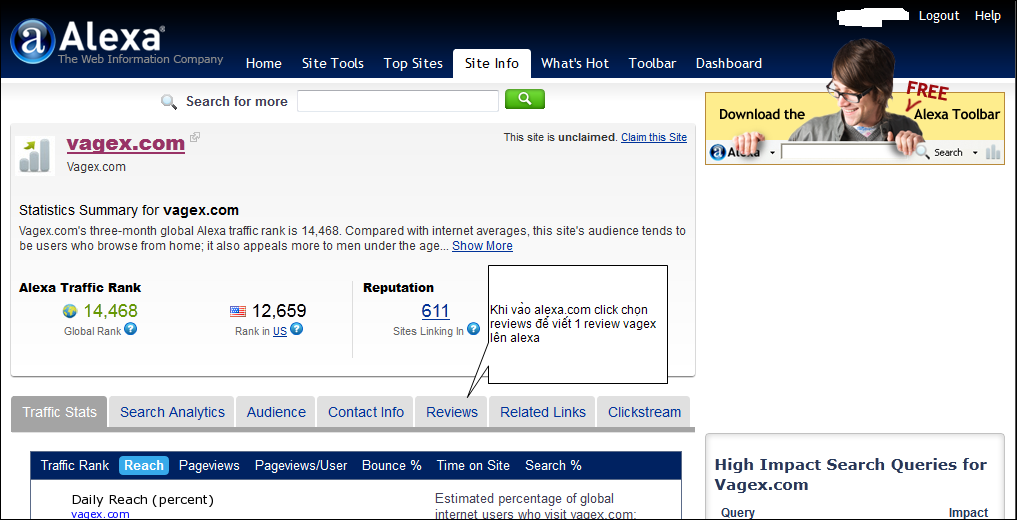1017x520 pixels.
Task: Open the Reviews tab
Action: pyautogui.click(x=452, y=412)
